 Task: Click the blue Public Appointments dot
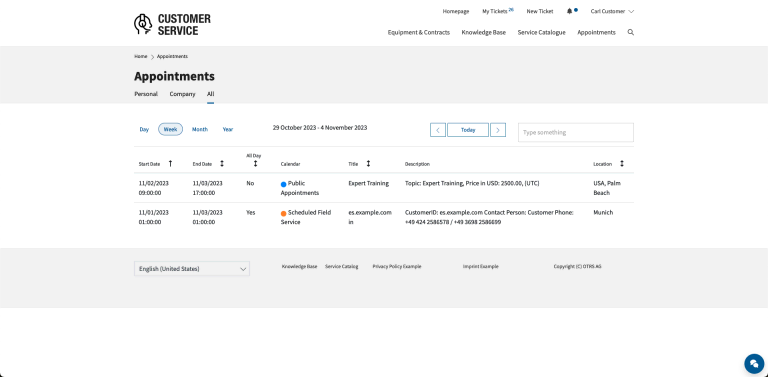coord(283,185)
